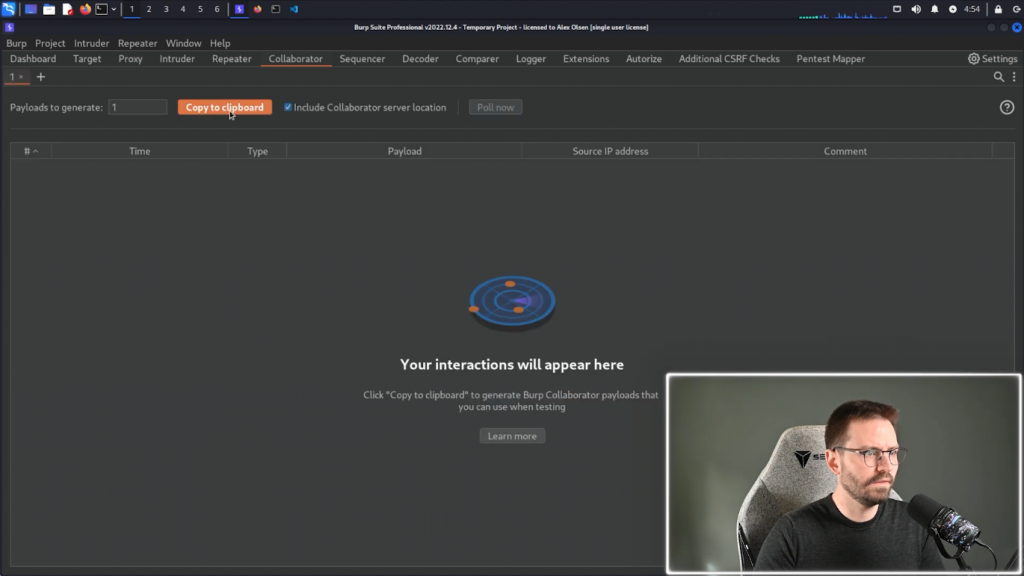Select the VS Code window in the taskbar

(294, 9)
